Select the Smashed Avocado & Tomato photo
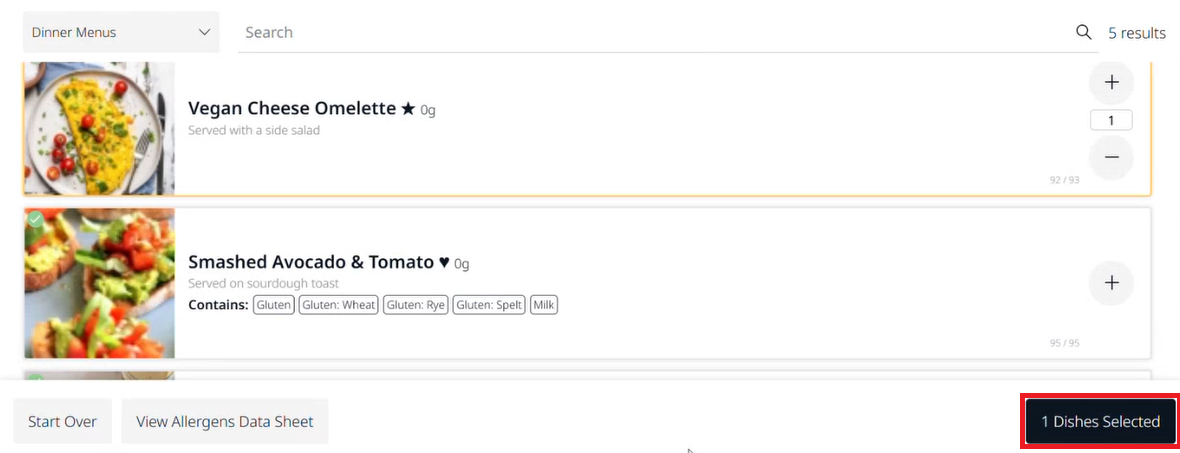1180x453 pixels. (x=99, y=283)
